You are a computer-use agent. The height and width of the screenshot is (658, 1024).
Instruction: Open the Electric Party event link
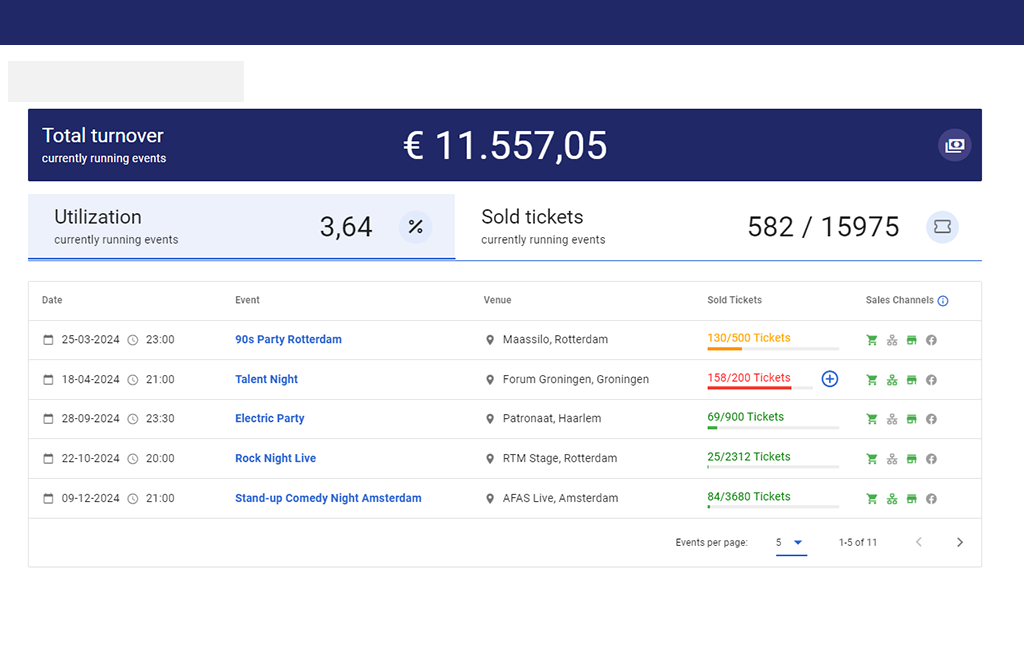[269, 419]
